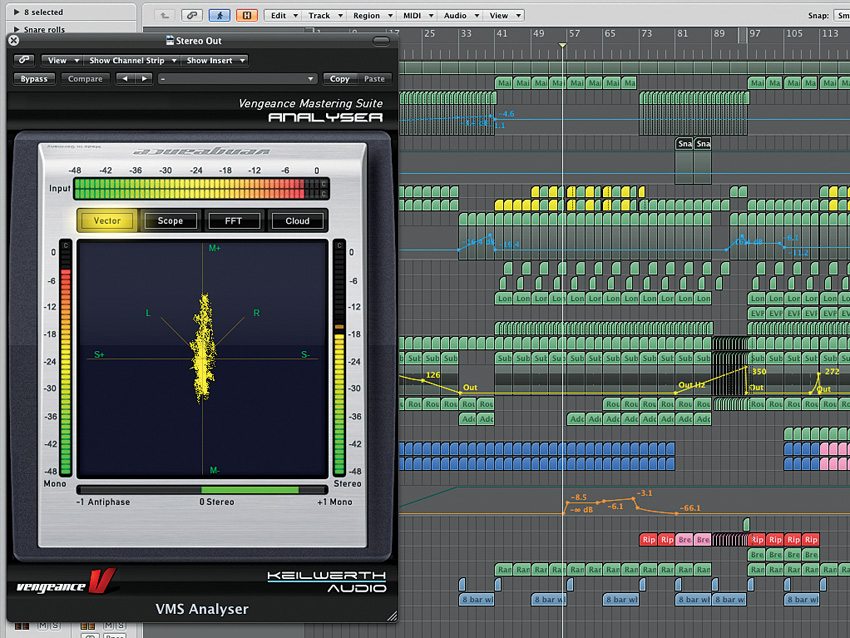Open the Region menu
Viewport: 850px width, 638px height.
click(370, 16)
